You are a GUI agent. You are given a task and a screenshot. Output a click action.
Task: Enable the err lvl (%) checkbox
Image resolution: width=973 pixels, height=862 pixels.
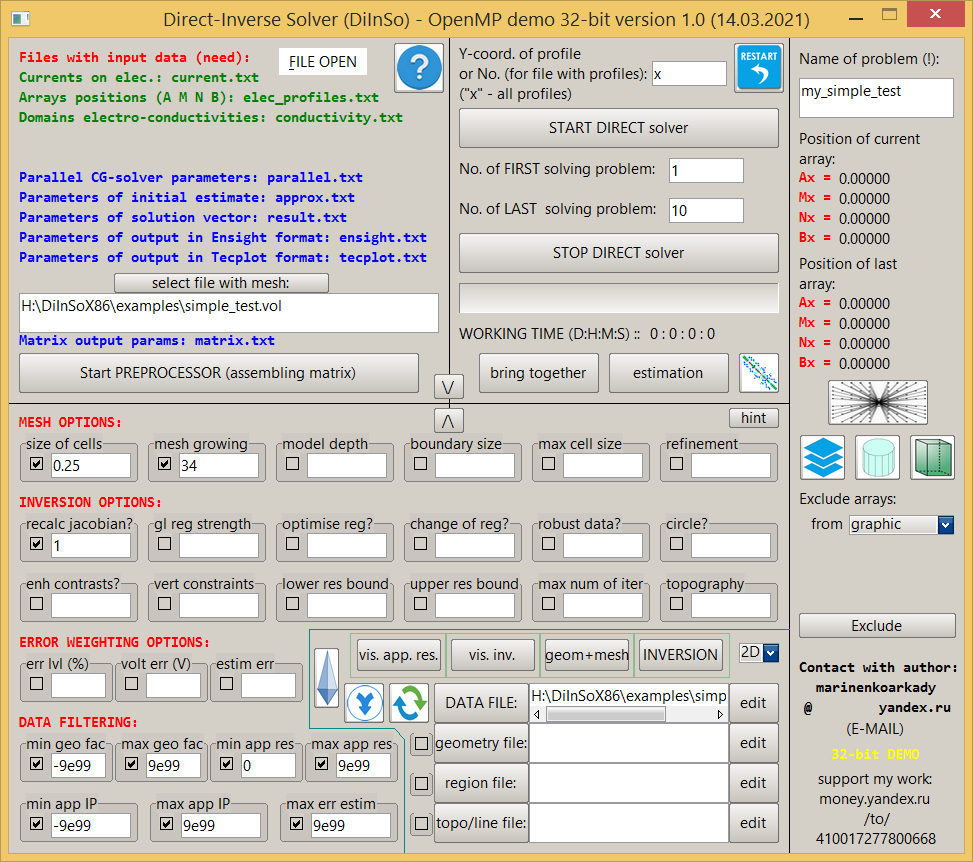tap(37, 683)
